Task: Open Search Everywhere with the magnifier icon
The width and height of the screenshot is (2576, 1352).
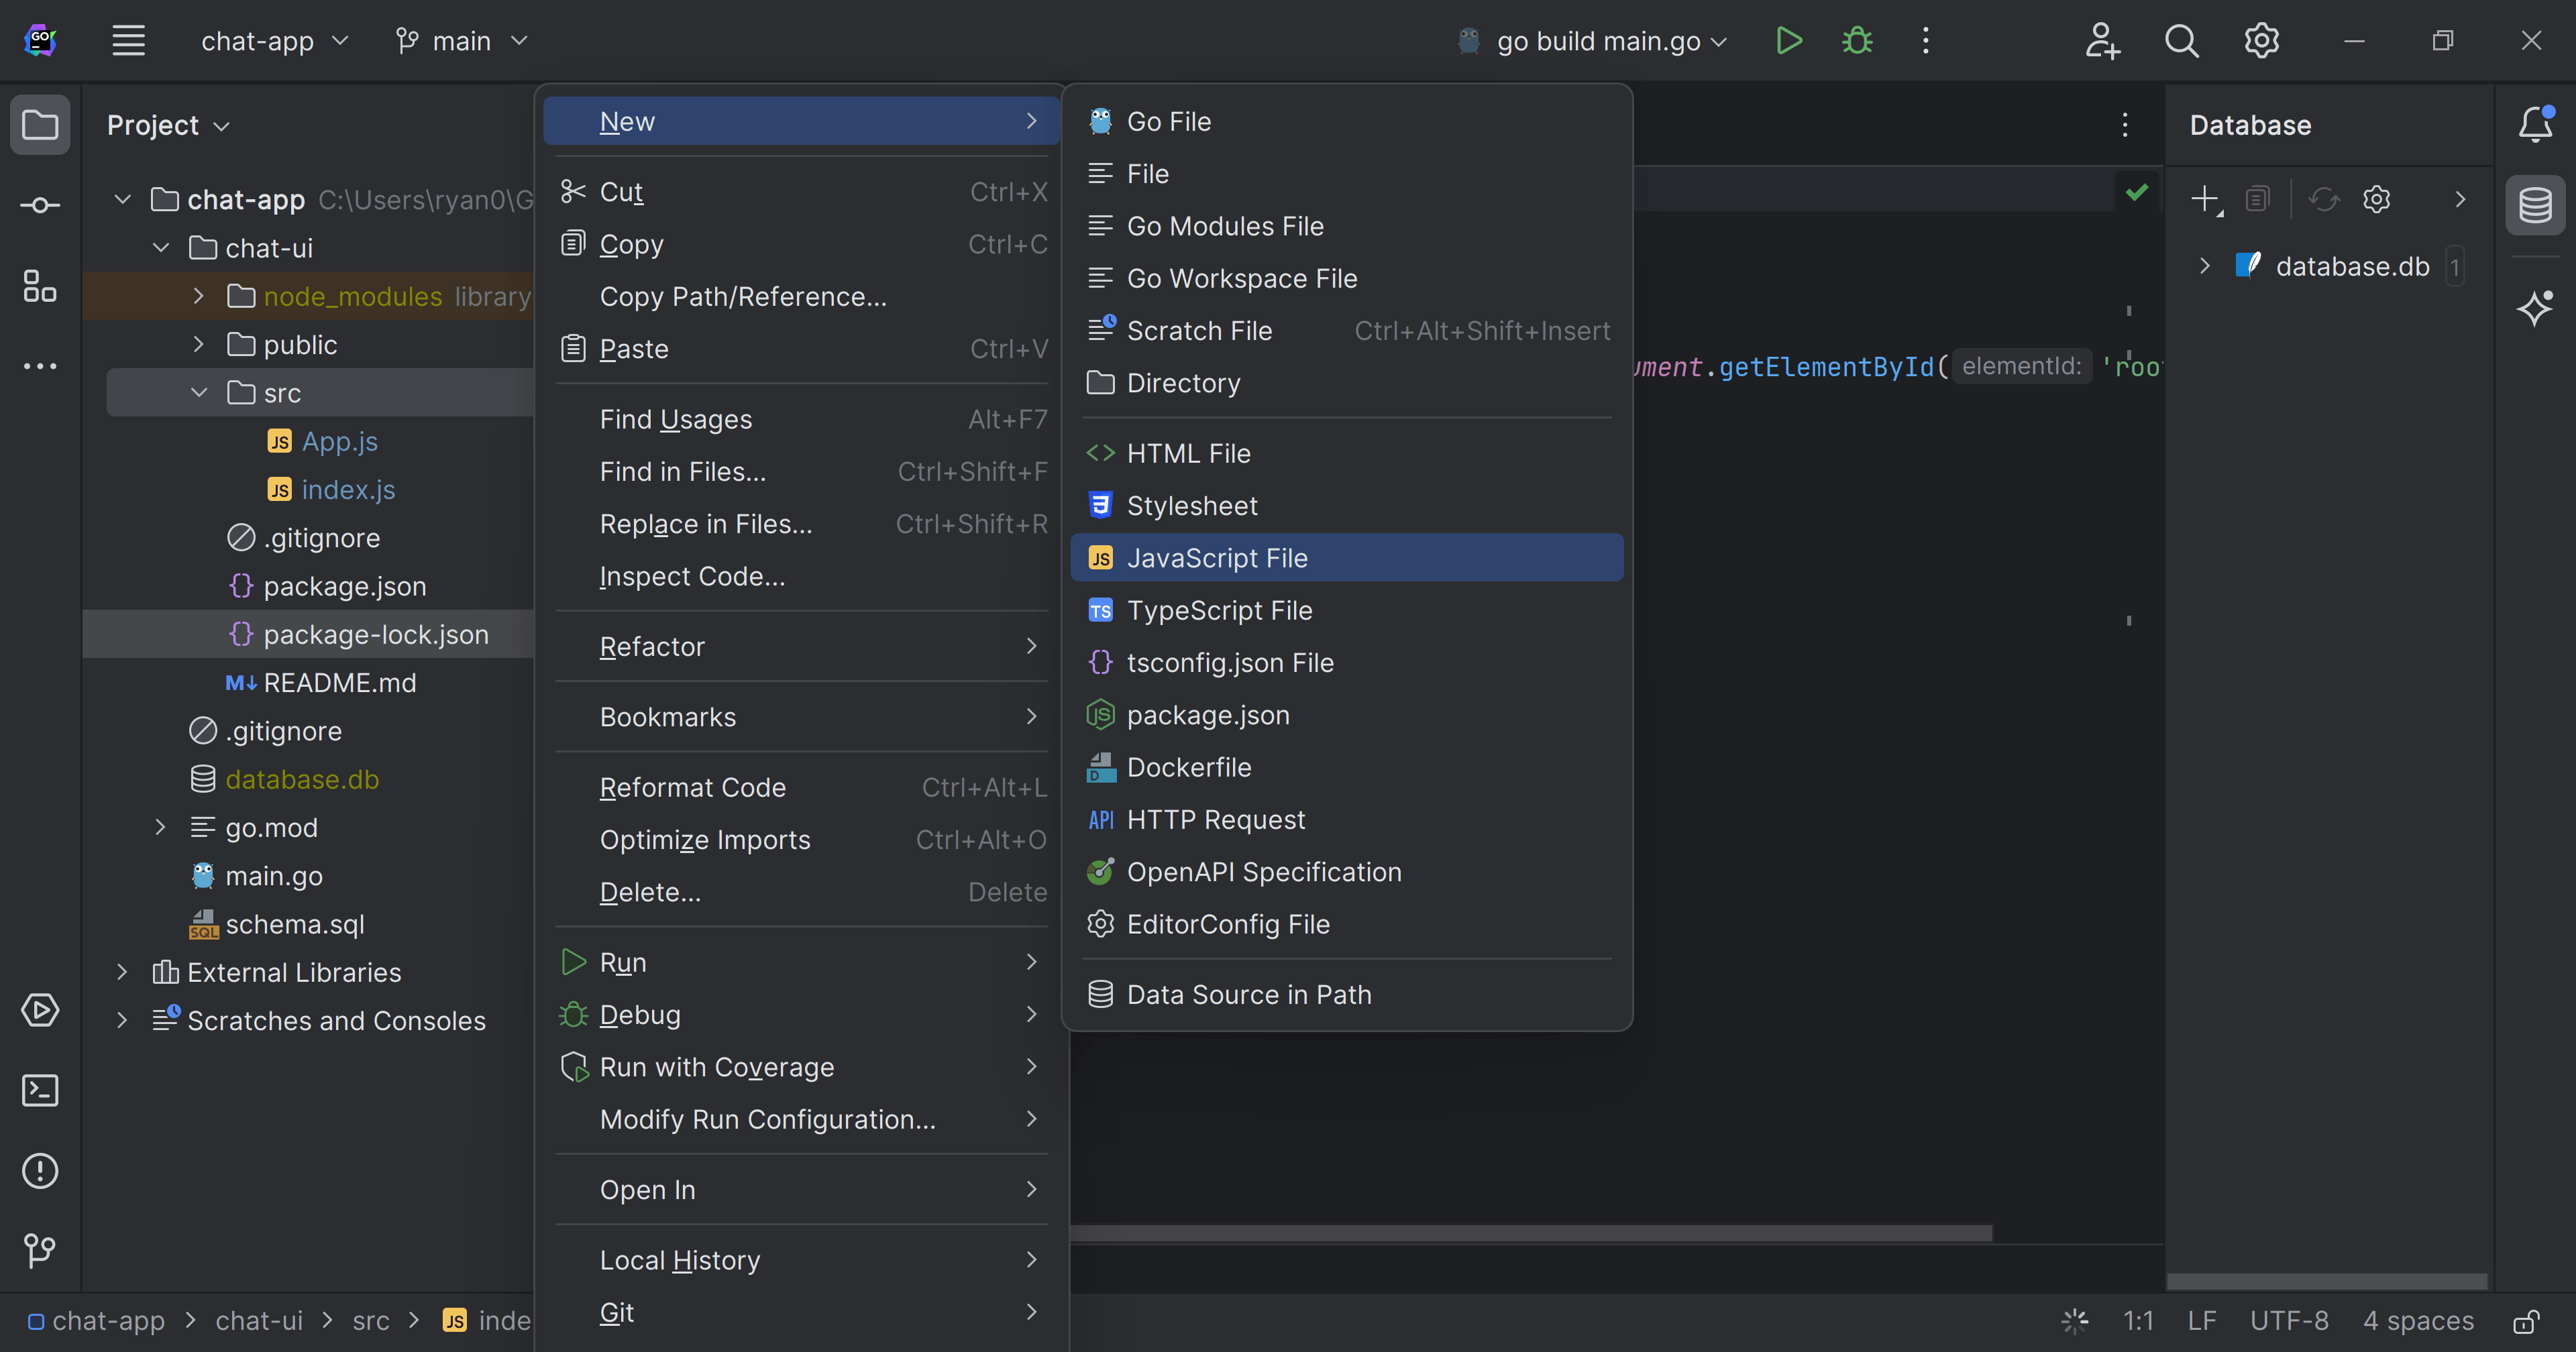Action: (x=2182, y=41)
